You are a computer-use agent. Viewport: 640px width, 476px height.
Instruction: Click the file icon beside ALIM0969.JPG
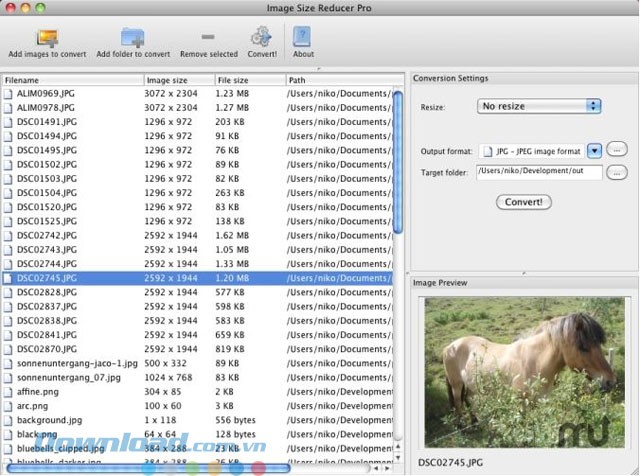click(x=9, y=93)
